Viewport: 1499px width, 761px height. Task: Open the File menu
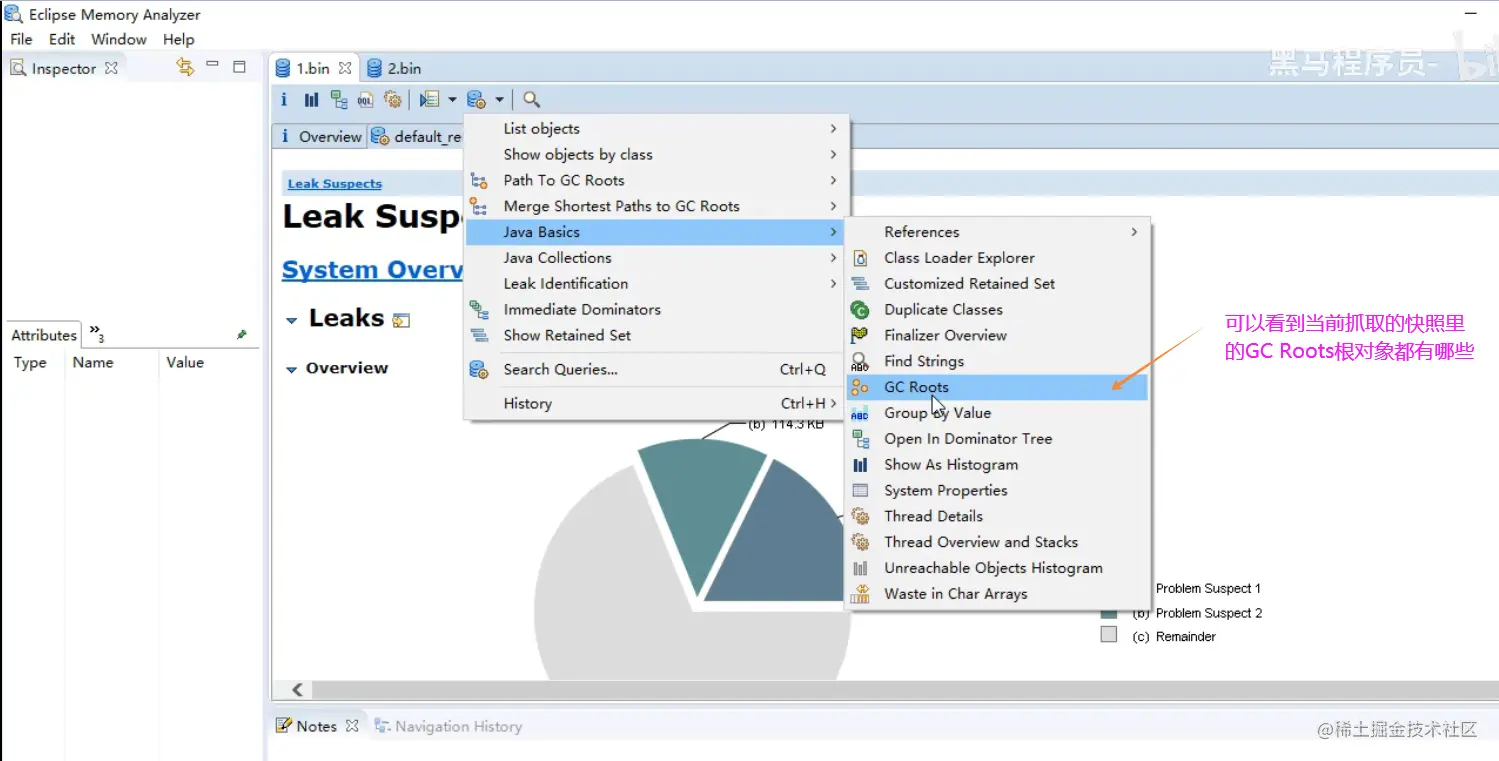(21, 39)
